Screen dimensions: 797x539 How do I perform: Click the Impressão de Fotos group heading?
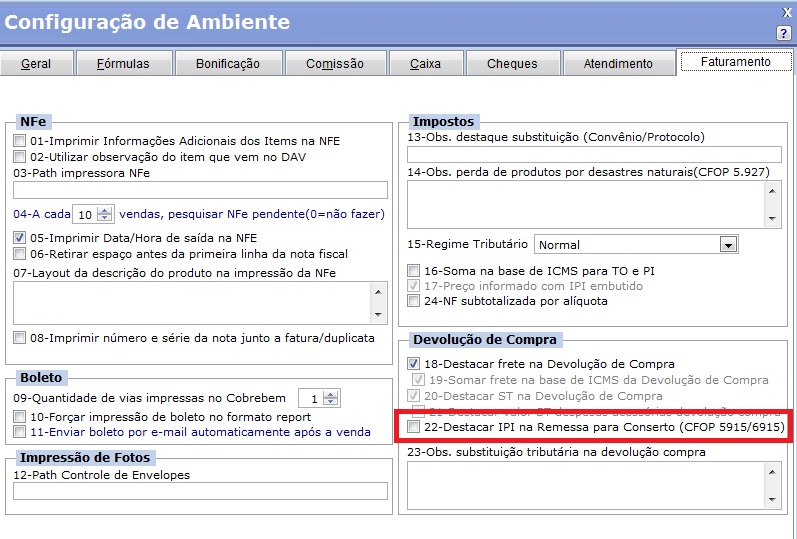coord(85,458)
